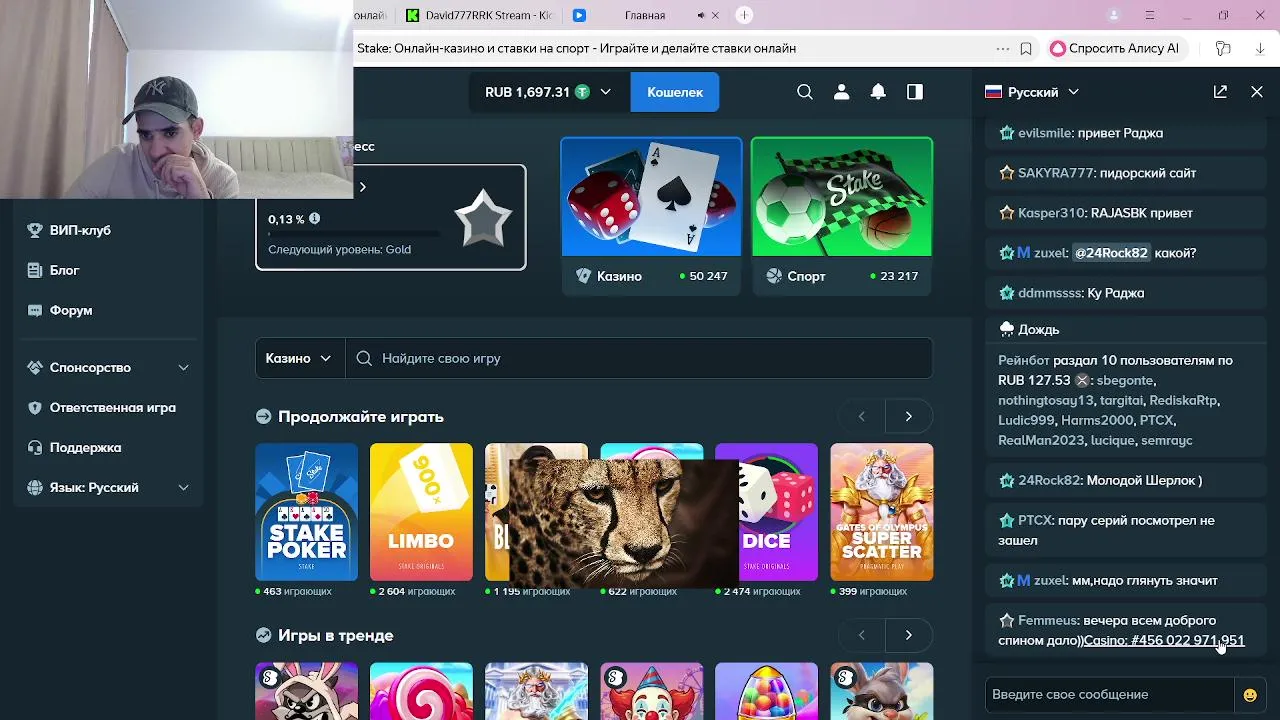Open the Казино category dropdown in search
Screen dimensions: 1280x720
[x=299, y=358]
